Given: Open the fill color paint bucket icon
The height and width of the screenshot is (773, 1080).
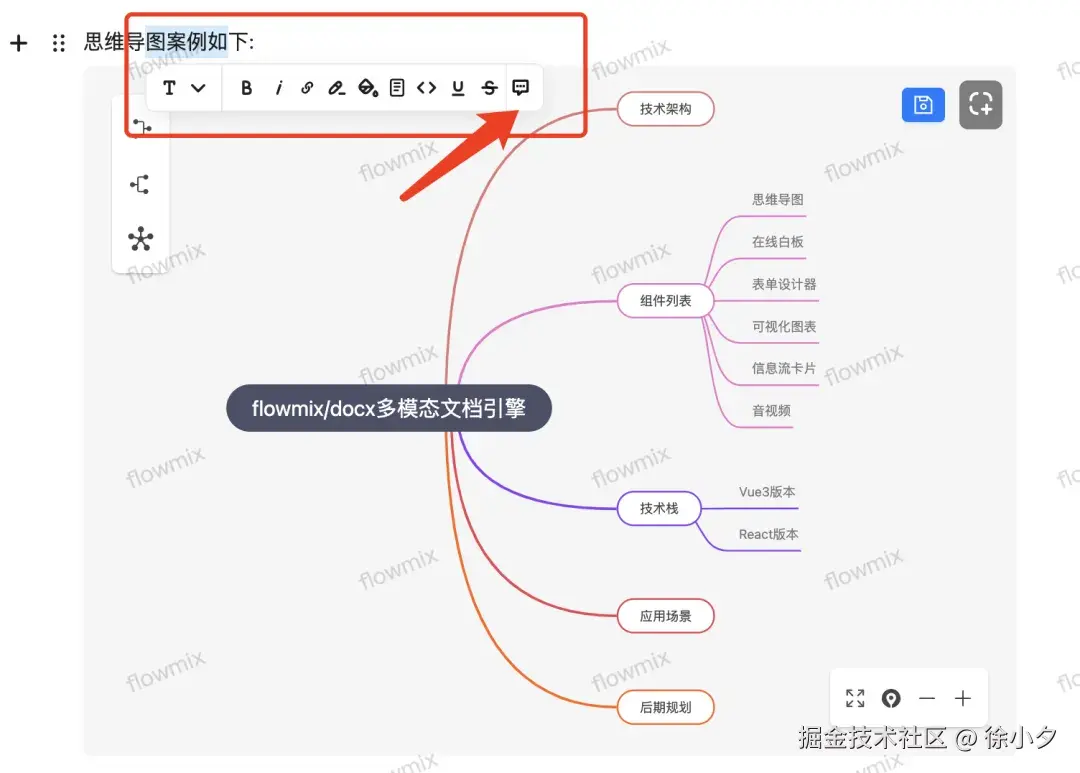Looking at the screenshot, I should click(366, 88).
